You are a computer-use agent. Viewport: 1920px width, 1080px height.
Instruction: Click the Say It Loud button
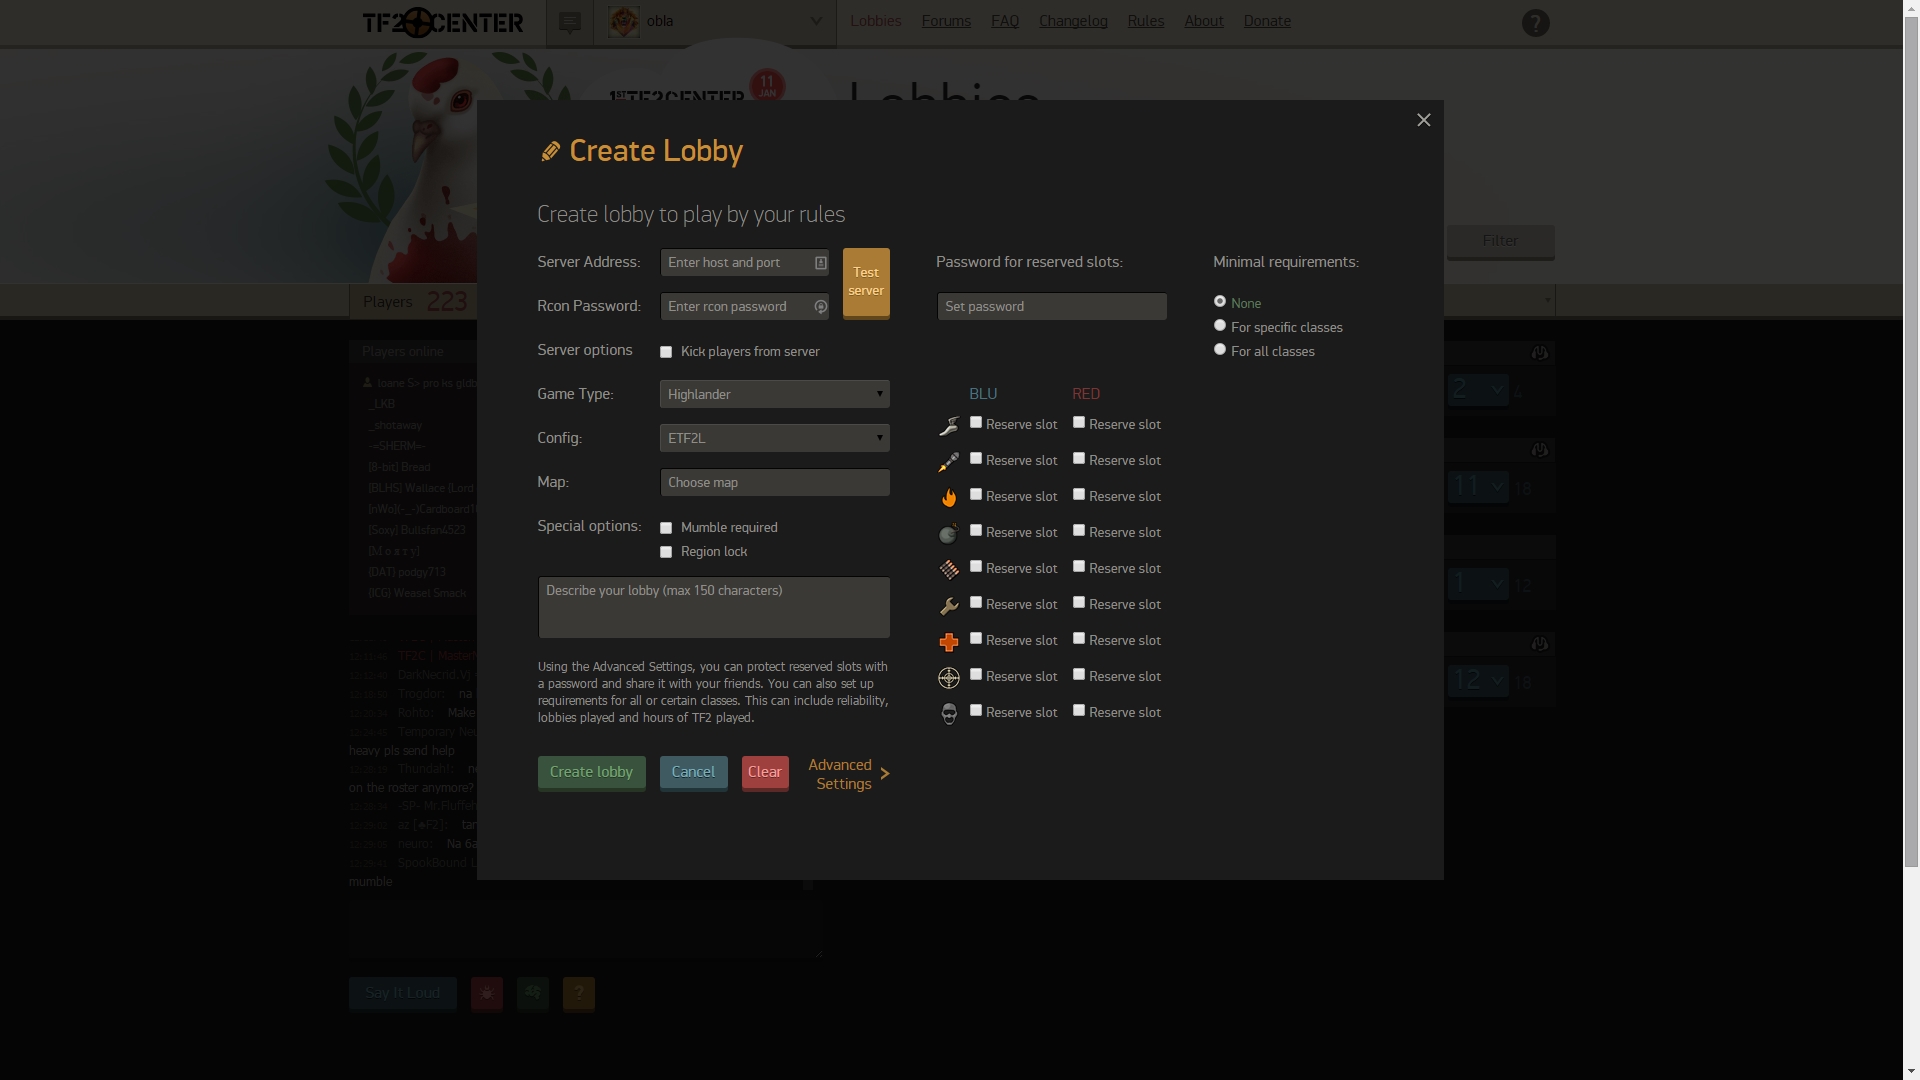tap(403, 993)
